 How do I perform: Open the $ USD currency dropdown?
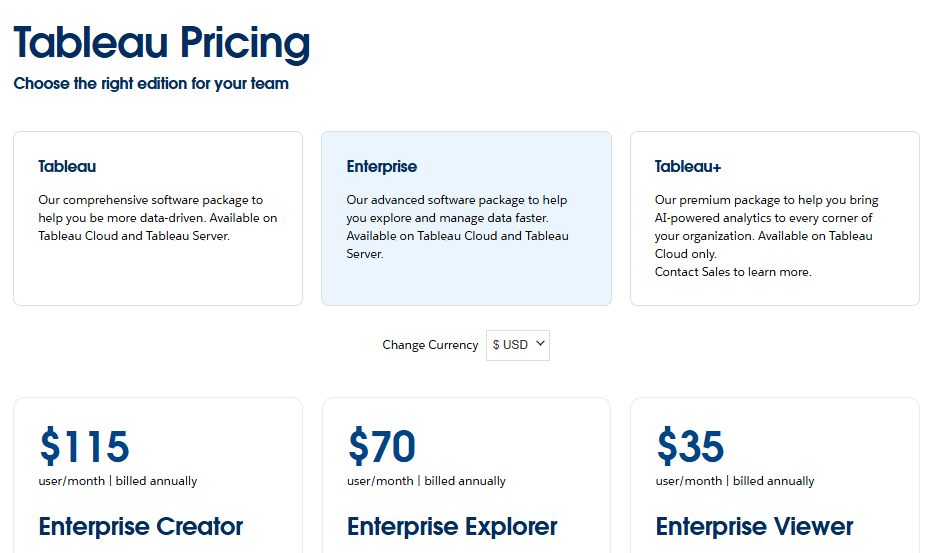click(x=517, y=345)
